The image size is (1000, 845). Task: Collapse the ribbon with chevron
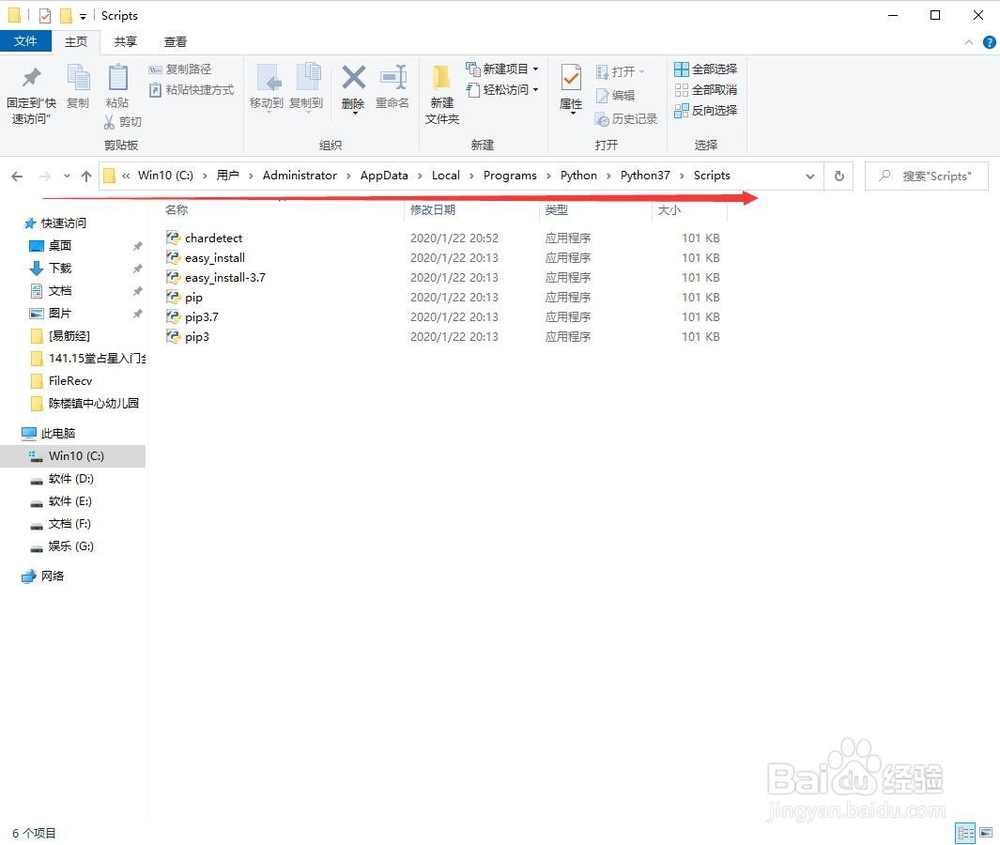click(x=969, y=42)
